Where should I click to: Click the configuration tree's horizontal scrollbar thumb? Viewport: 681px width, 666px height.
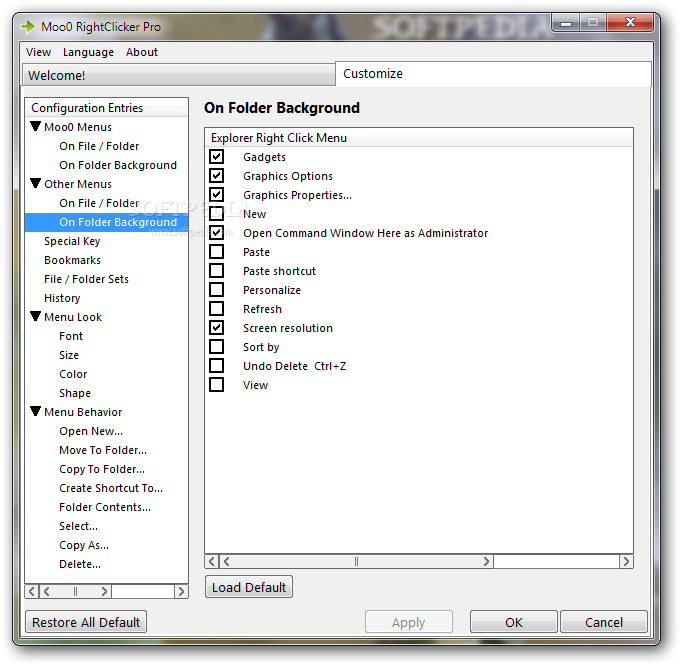click(75, 591)
